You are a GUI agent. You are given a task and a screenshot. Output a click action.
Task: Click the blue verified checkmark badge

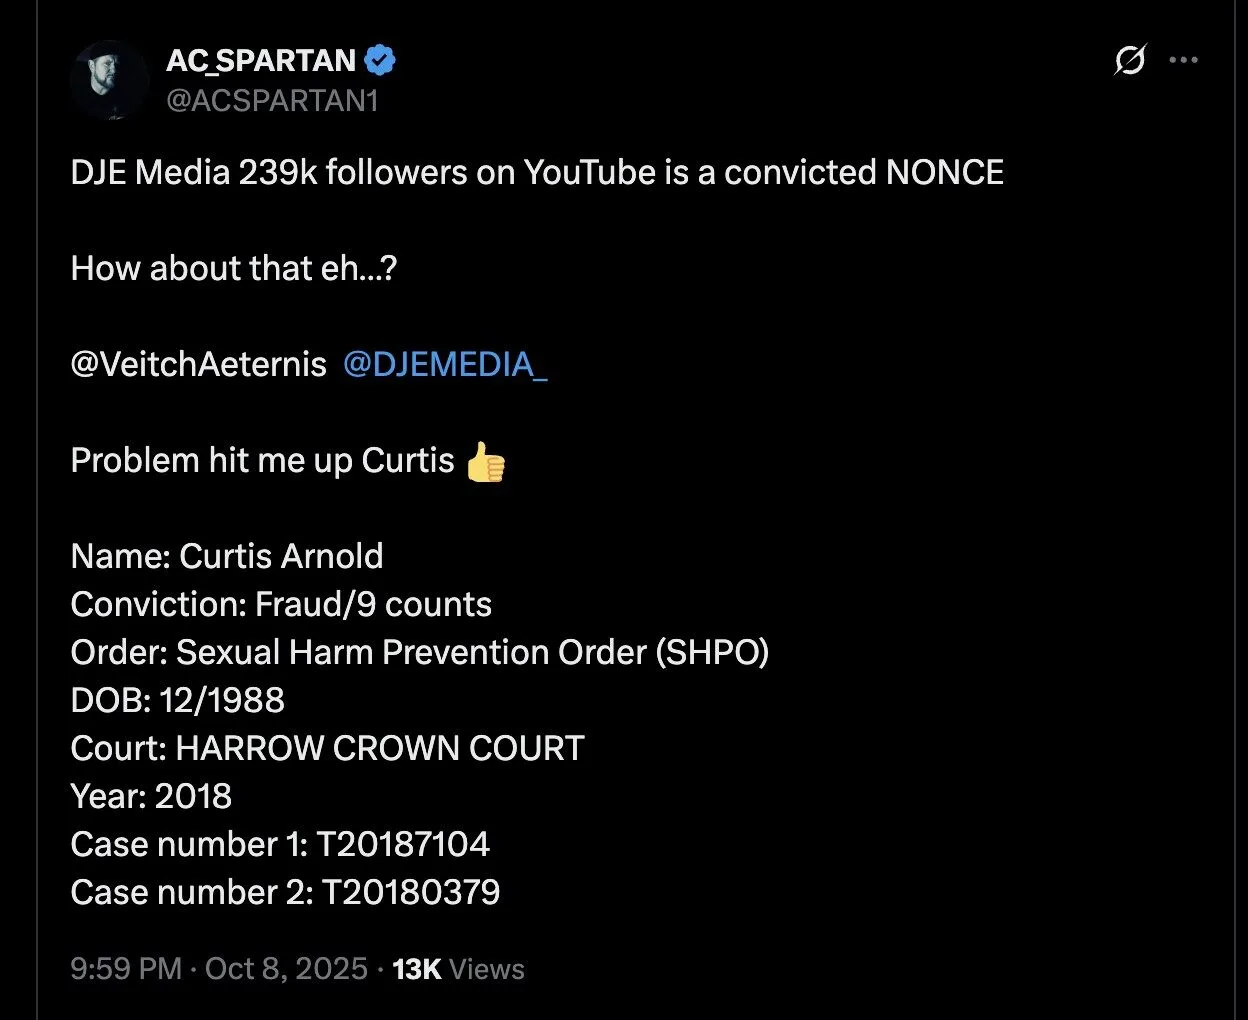pos(380,60)
